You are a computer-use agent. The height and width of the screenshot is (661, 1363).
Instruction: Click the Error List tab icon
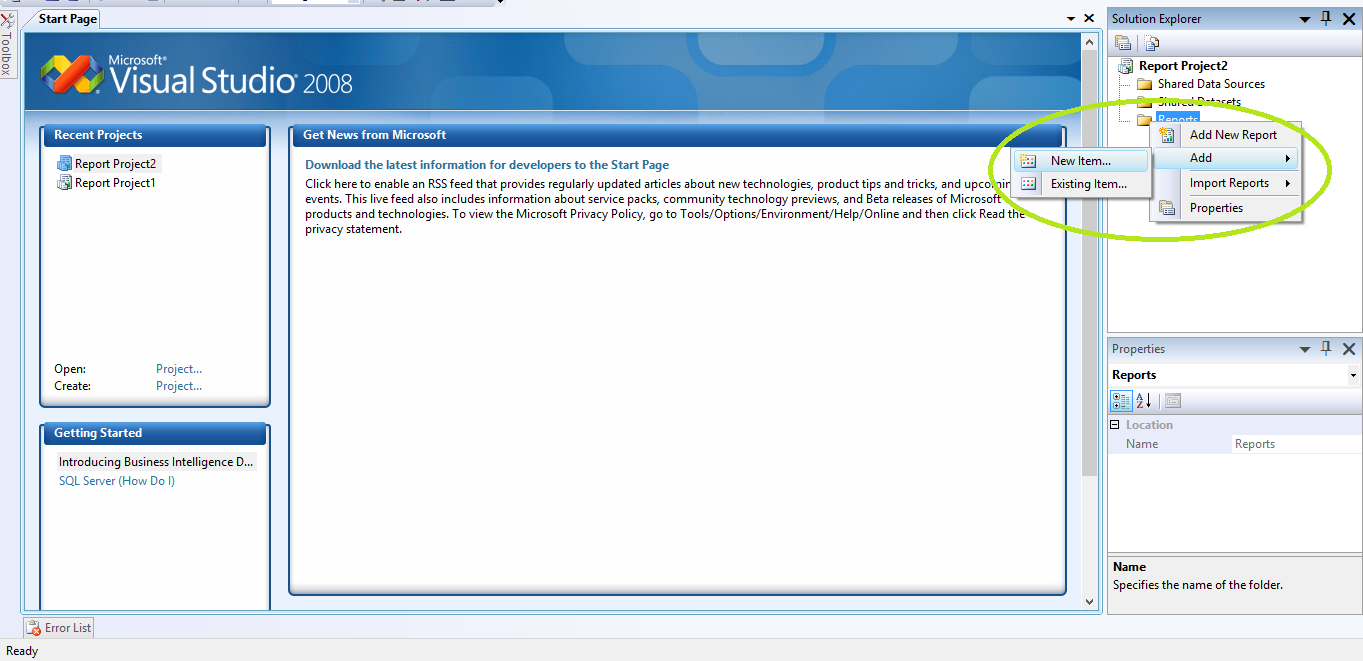tap(34, 628)
